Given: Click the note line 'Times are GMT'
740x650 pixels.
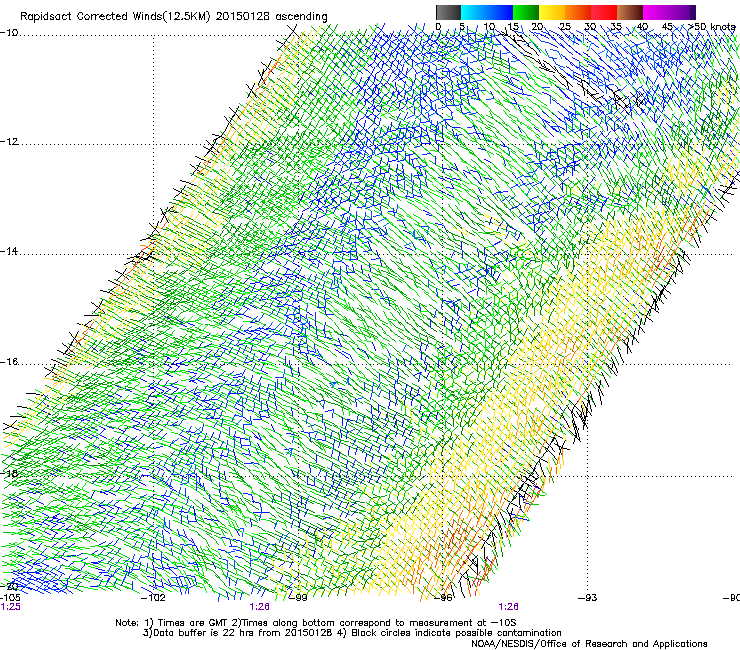Looking at the screenshot, I should point(316,623).
